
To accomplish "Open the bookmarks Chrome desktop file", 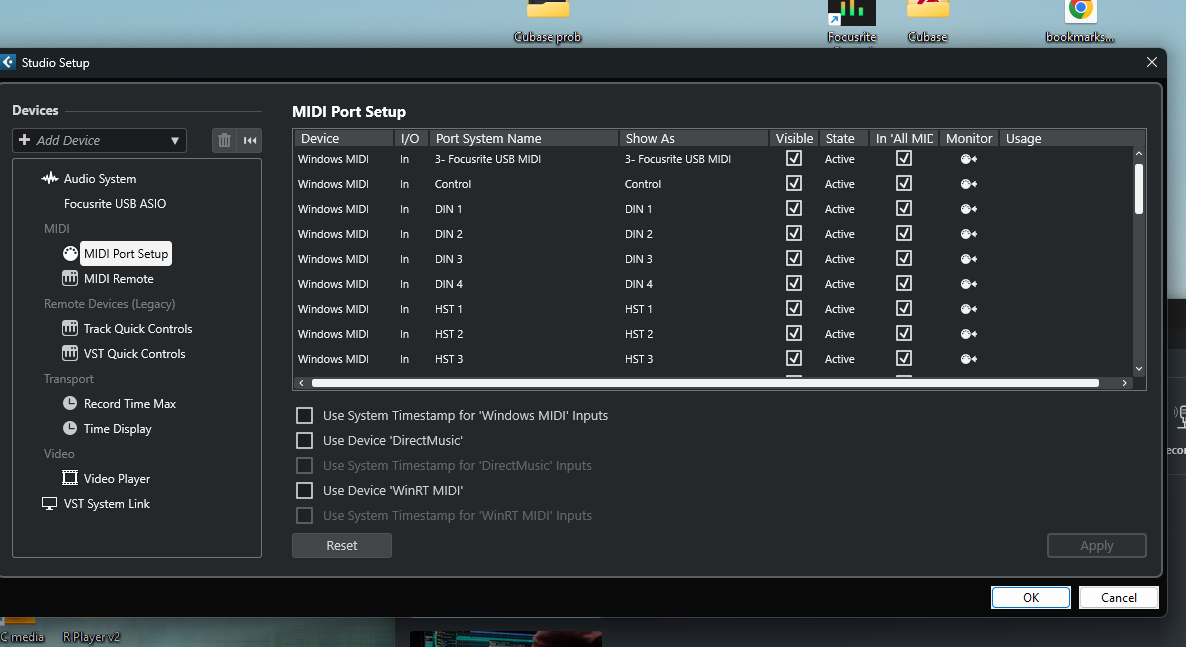I will 1080,23.
